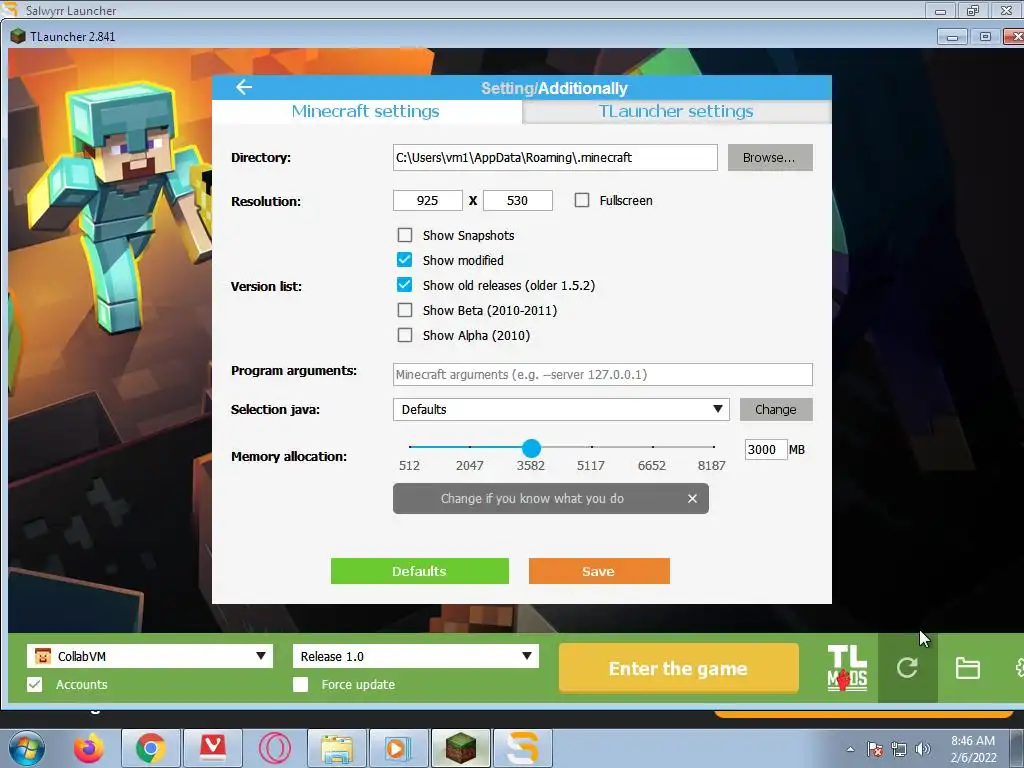This screenshot has width=1024, height=768.
Task: Click the network tray icon
Action: 899,749
